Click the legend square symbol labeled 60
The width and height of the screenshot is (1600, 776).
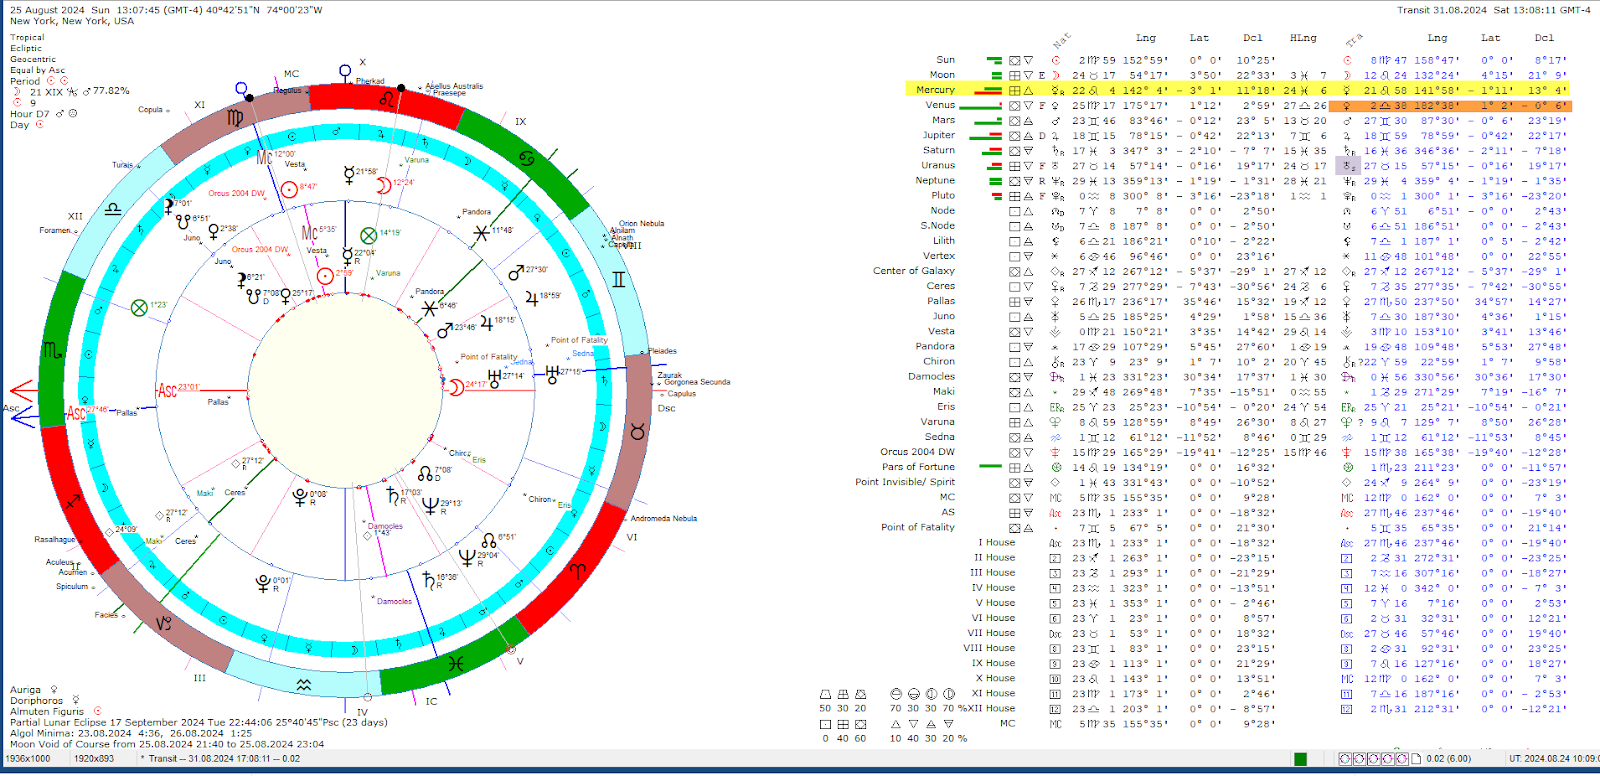point(861,724)
